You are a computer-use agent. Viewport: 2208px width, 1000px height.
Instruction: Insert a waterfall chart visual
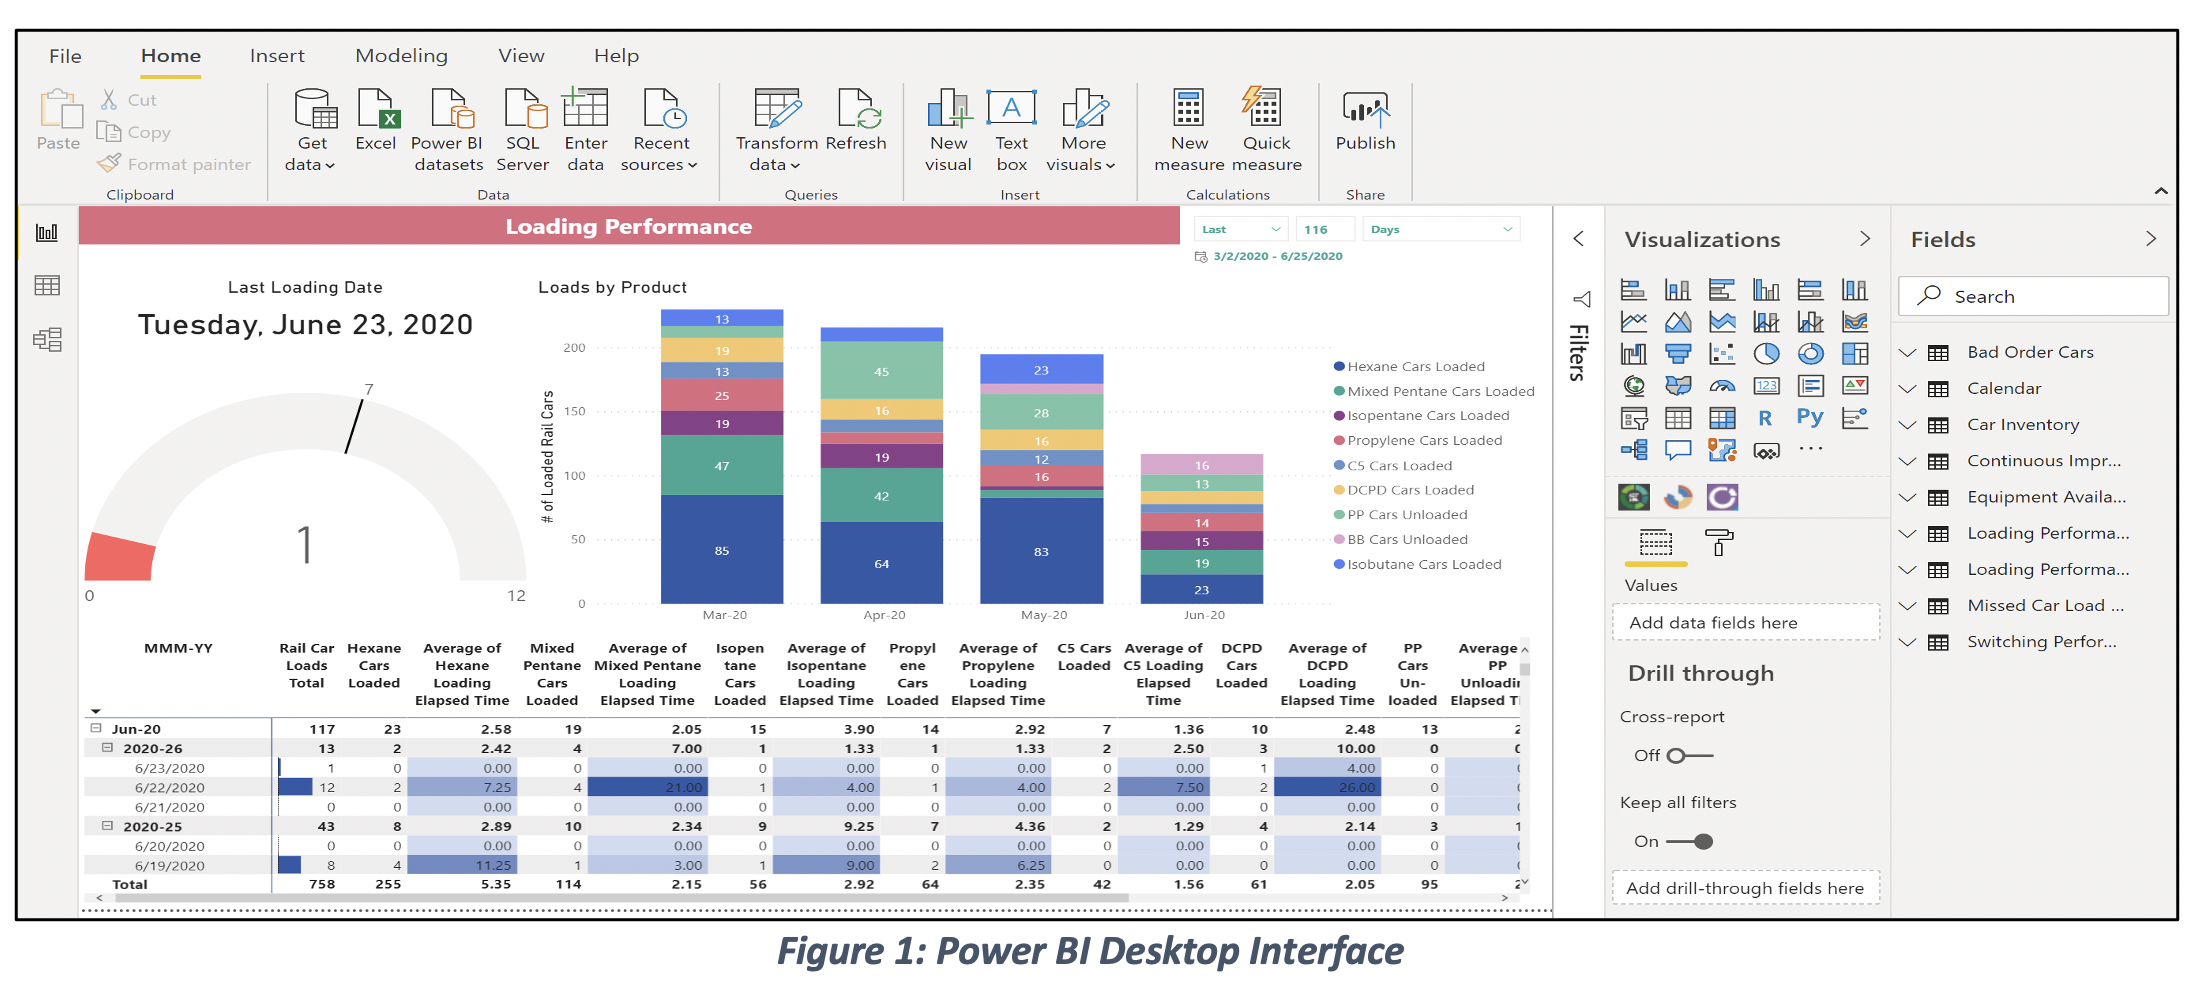[1633, 354]
